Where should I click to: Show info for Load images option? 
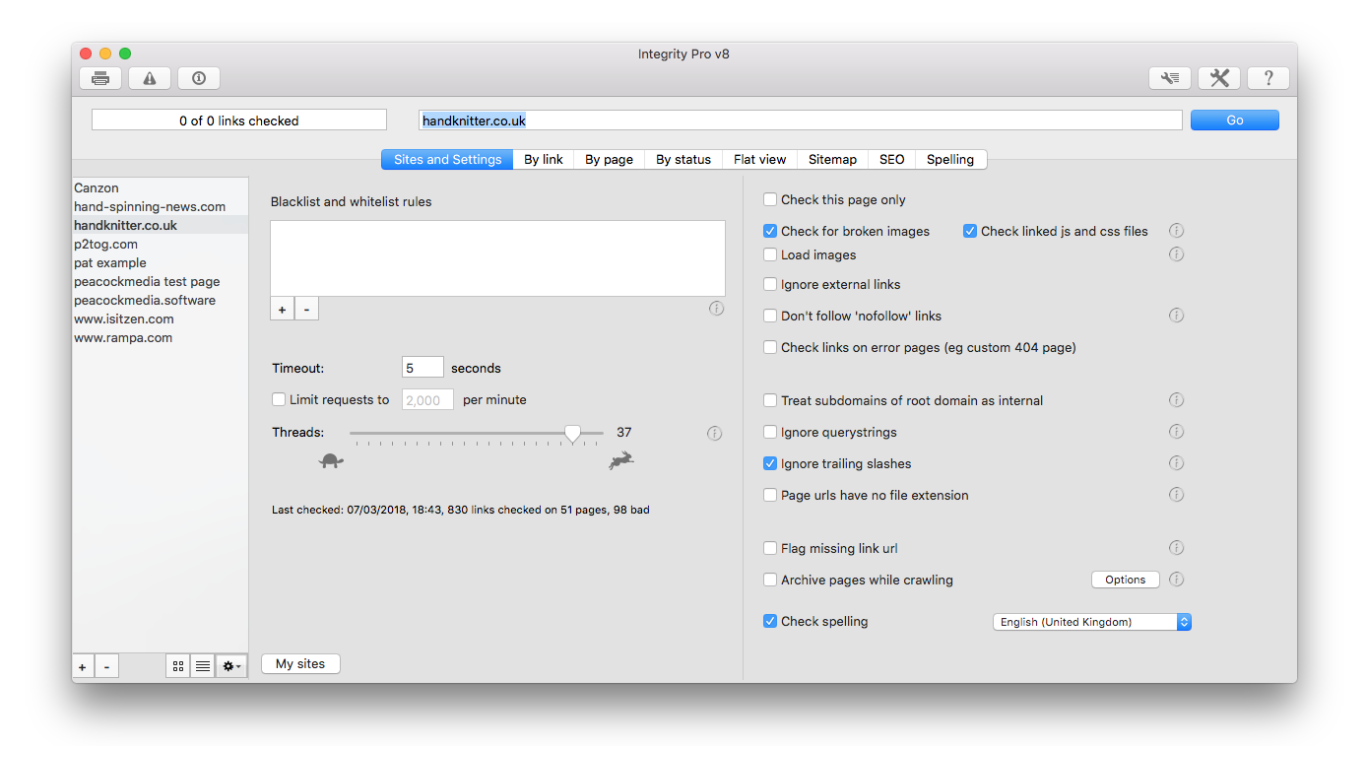(x=1176, y=254)
